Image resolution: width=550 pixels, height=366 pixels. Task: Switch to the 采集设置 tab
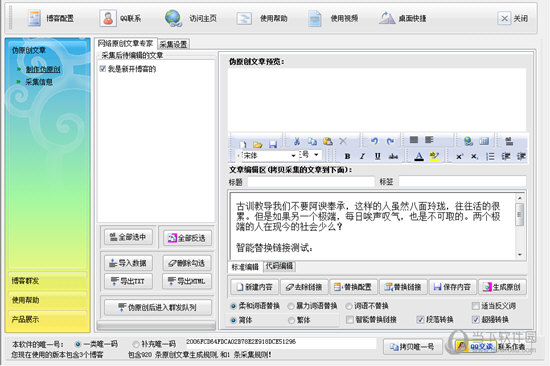pyautogui.click(x=173, y=44)
